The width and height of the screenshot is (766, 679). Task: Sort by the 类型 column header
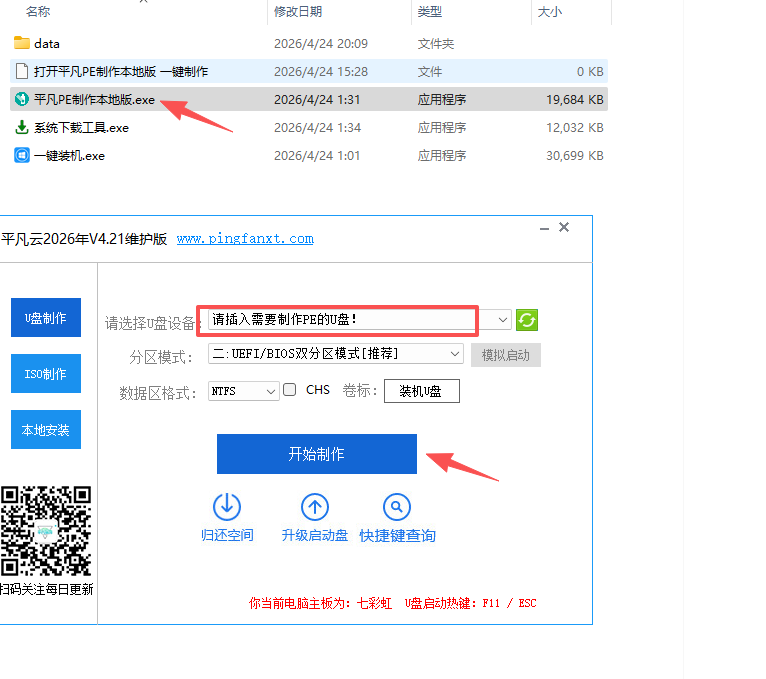tap(429, 11)
